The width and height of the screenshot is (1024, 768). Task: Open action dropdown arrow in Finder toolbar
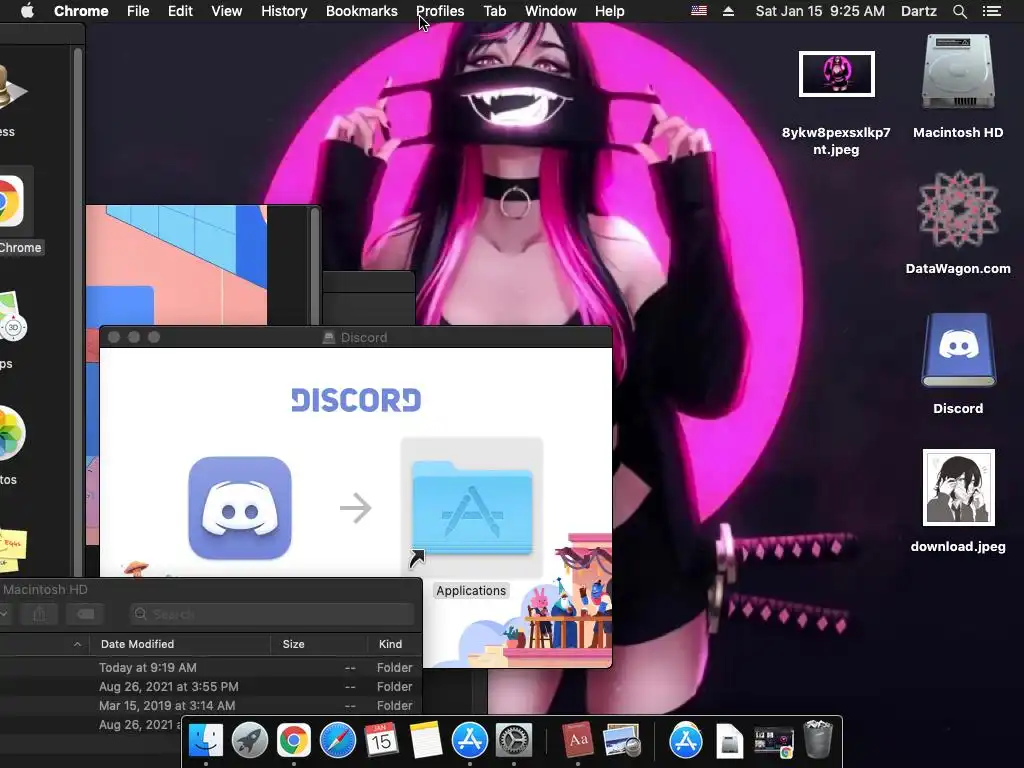coord(4,614)
